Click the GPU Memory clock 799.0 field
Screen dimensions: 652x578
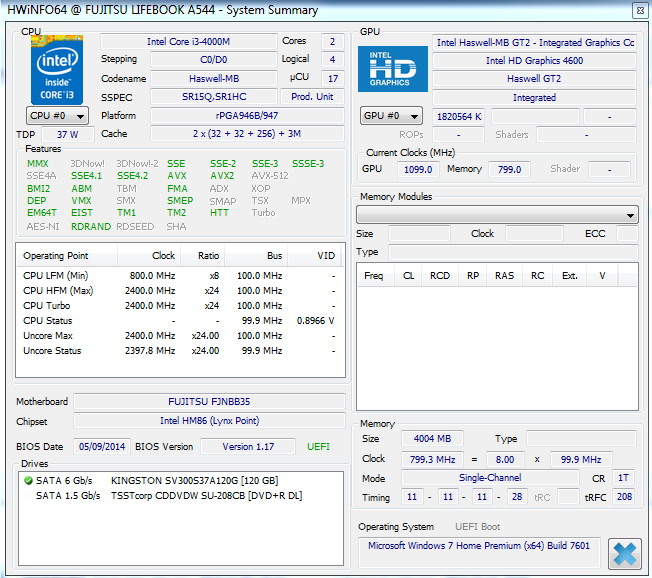(509, 170)
